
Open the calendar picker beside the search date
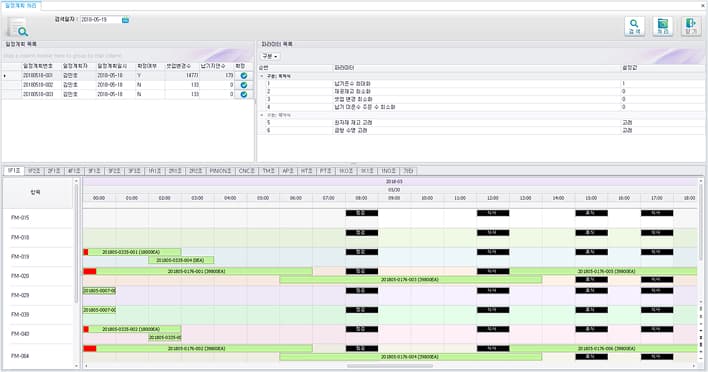pos(126,20)
